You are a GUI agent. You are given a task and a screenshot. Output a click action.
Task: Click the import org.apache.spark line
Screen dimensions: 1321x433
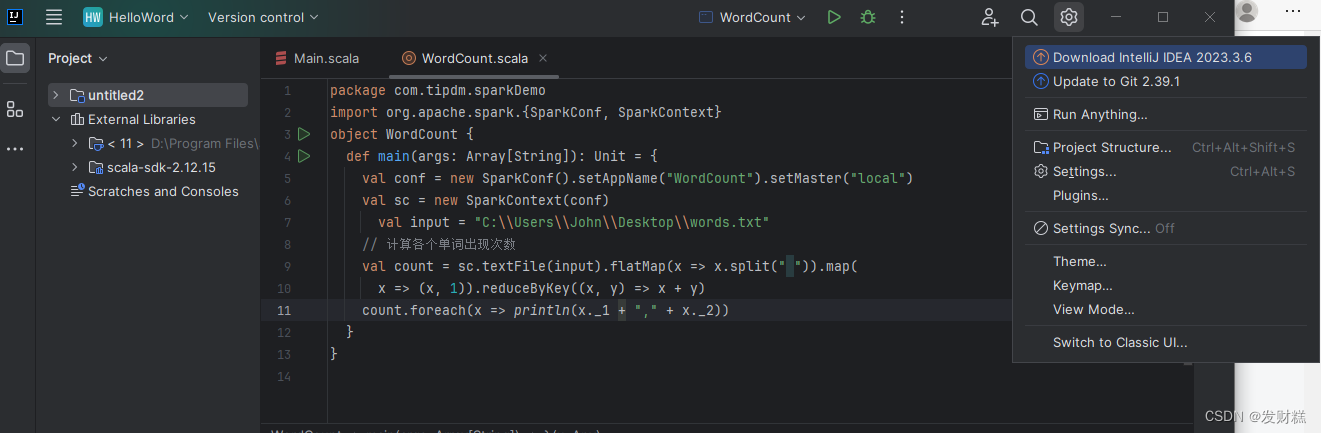pos(525,112)
